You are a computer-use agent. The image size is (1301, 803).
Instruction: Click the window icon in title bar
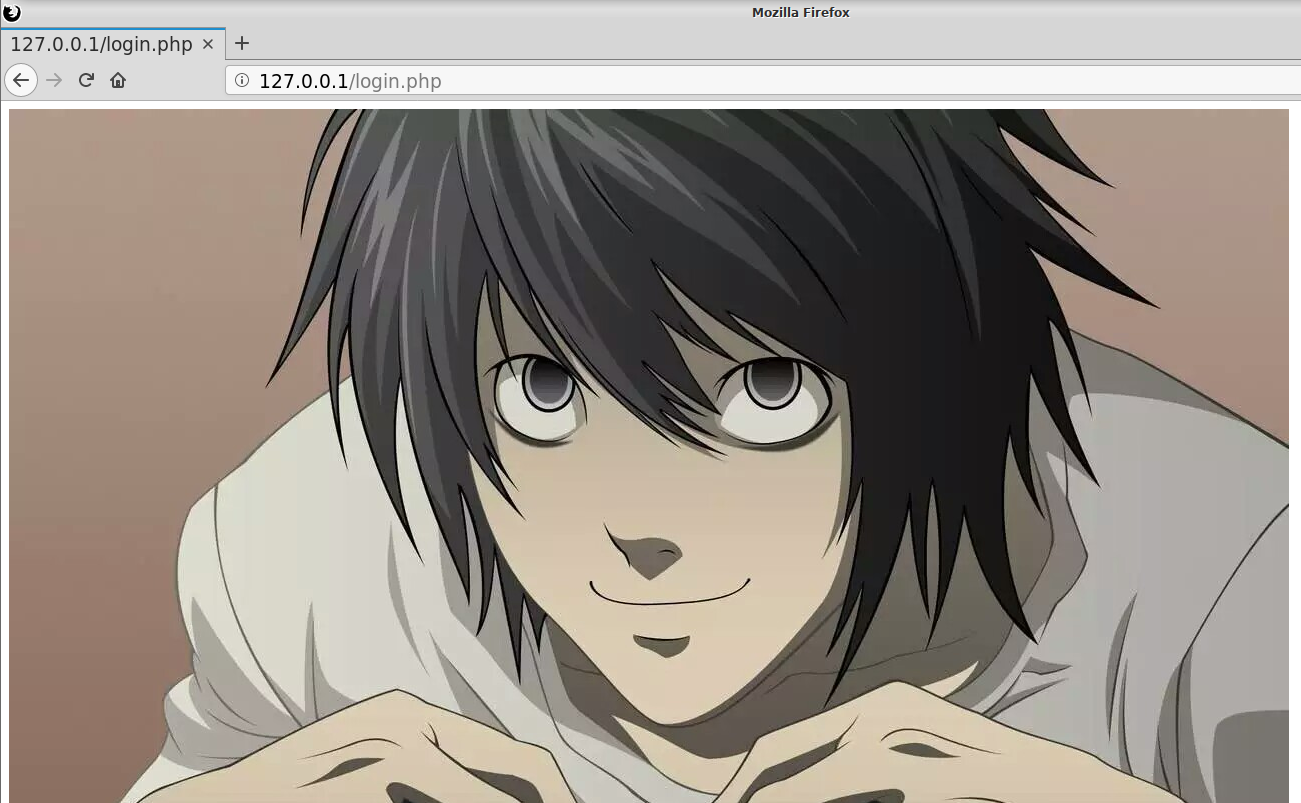(x=12, y=13)
